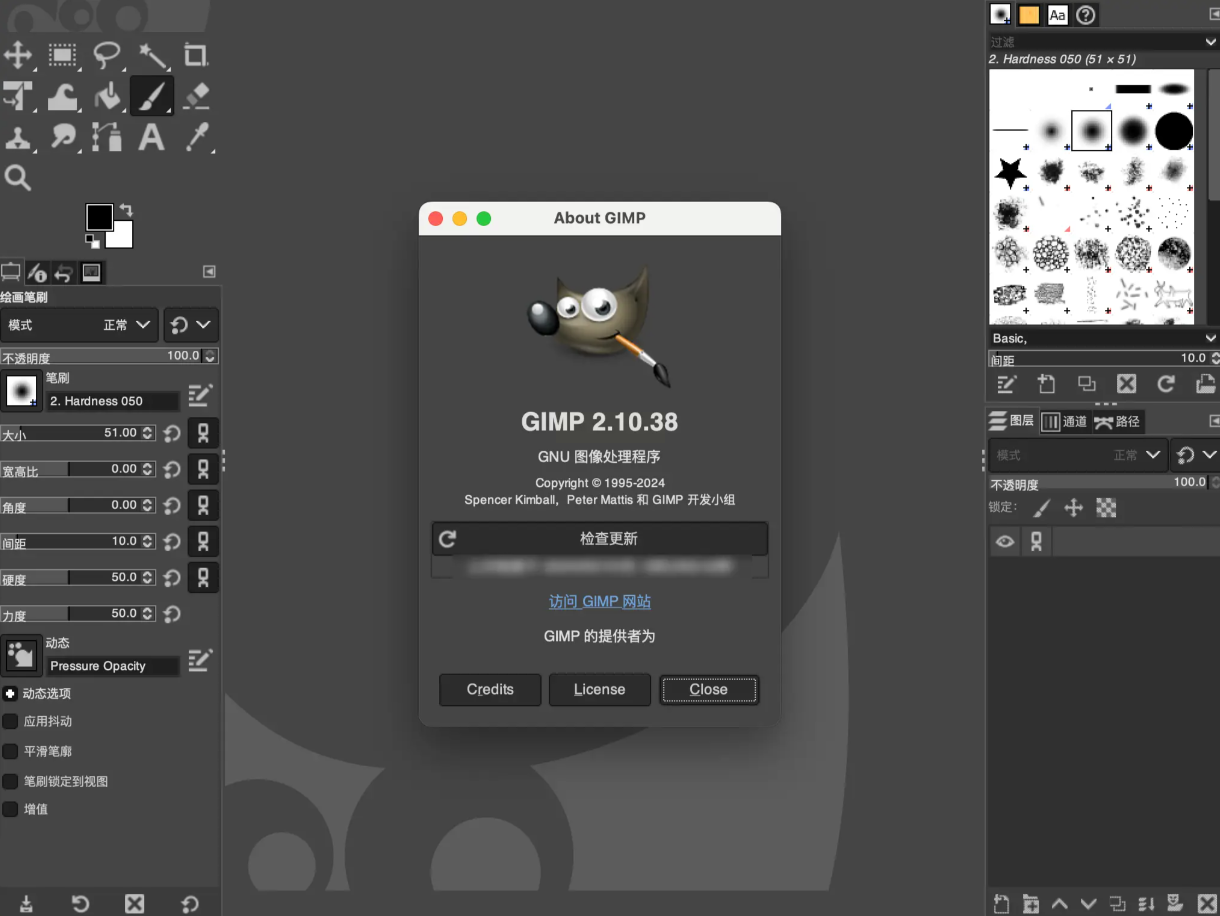Refresh brushes in the brushes dock
This screenshot has width=1220, height=916.
coord(1166,384)
